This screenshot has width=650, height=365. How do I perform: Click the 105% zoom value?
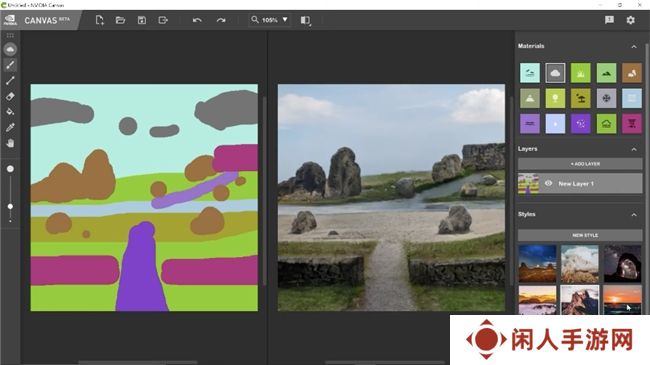[270, 20]
